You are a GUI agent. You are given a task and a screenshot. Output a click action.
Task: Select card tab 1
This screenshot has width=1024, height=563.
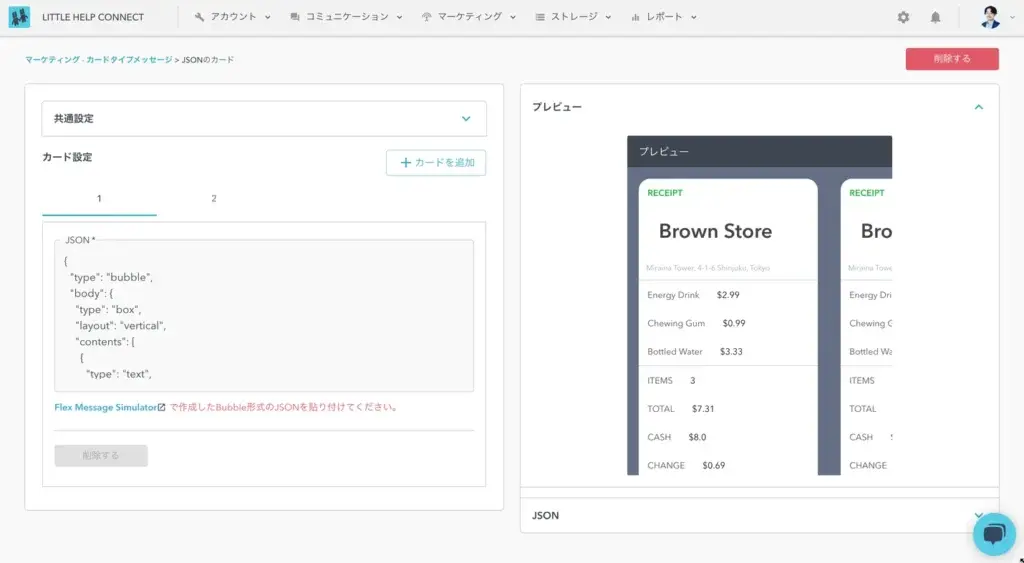click(x=99, y=199)
